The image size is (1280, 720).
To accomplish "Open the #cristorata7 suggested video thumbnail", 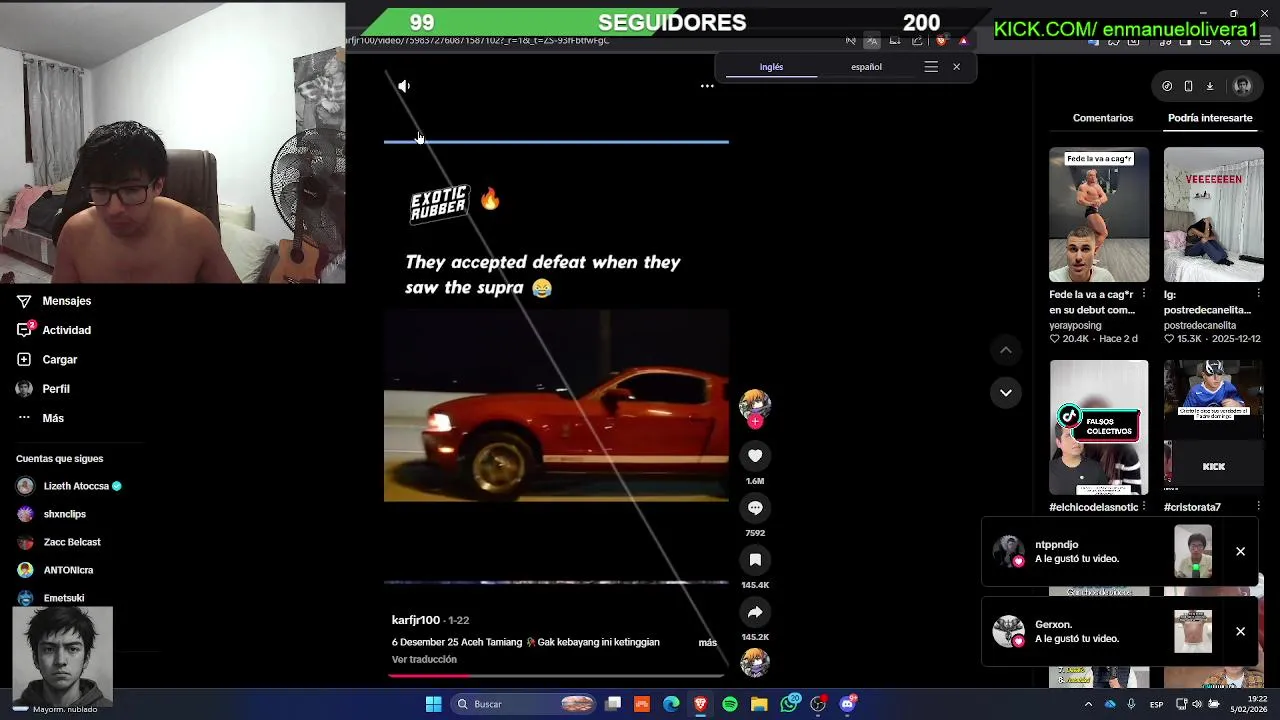I will coord(1214,428).
